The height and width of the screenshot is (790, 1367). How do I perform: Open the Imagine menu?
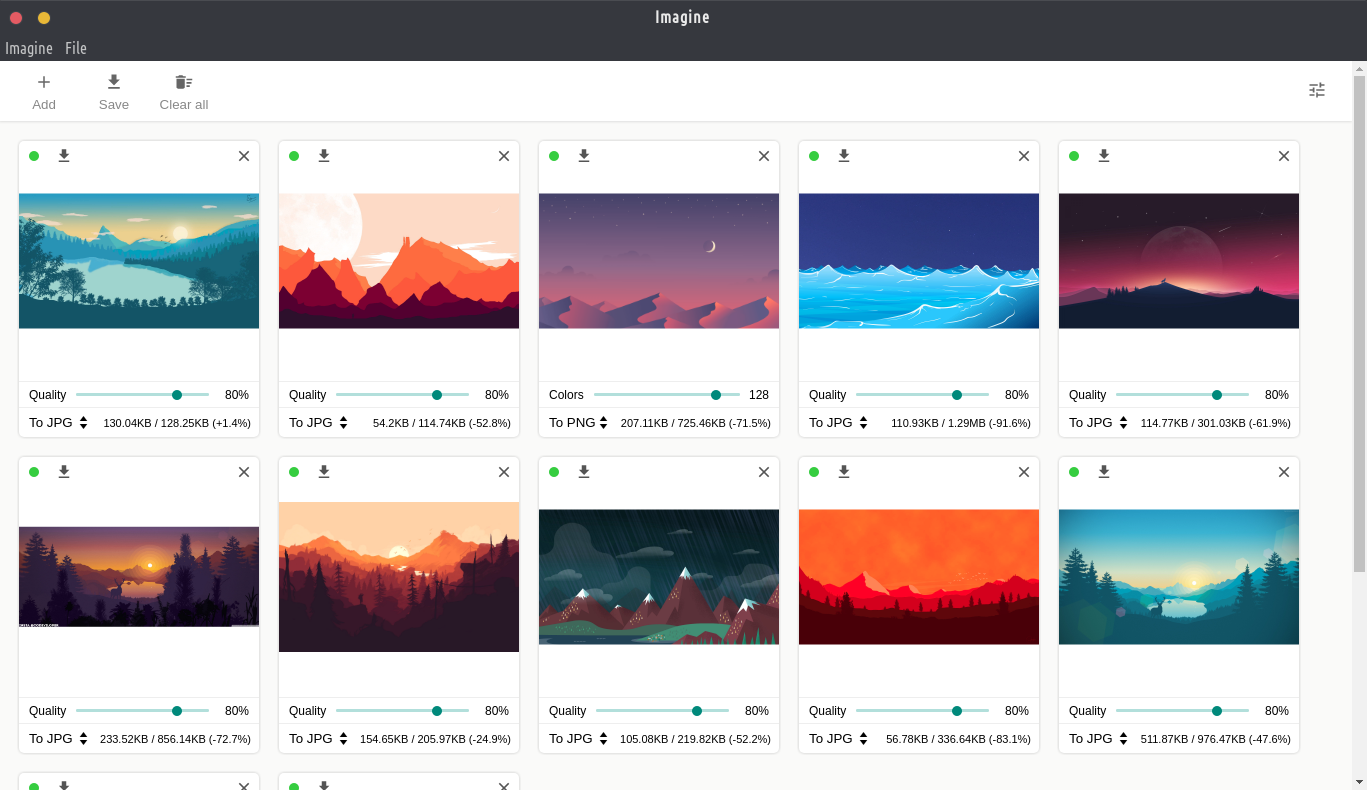[29, 48]
